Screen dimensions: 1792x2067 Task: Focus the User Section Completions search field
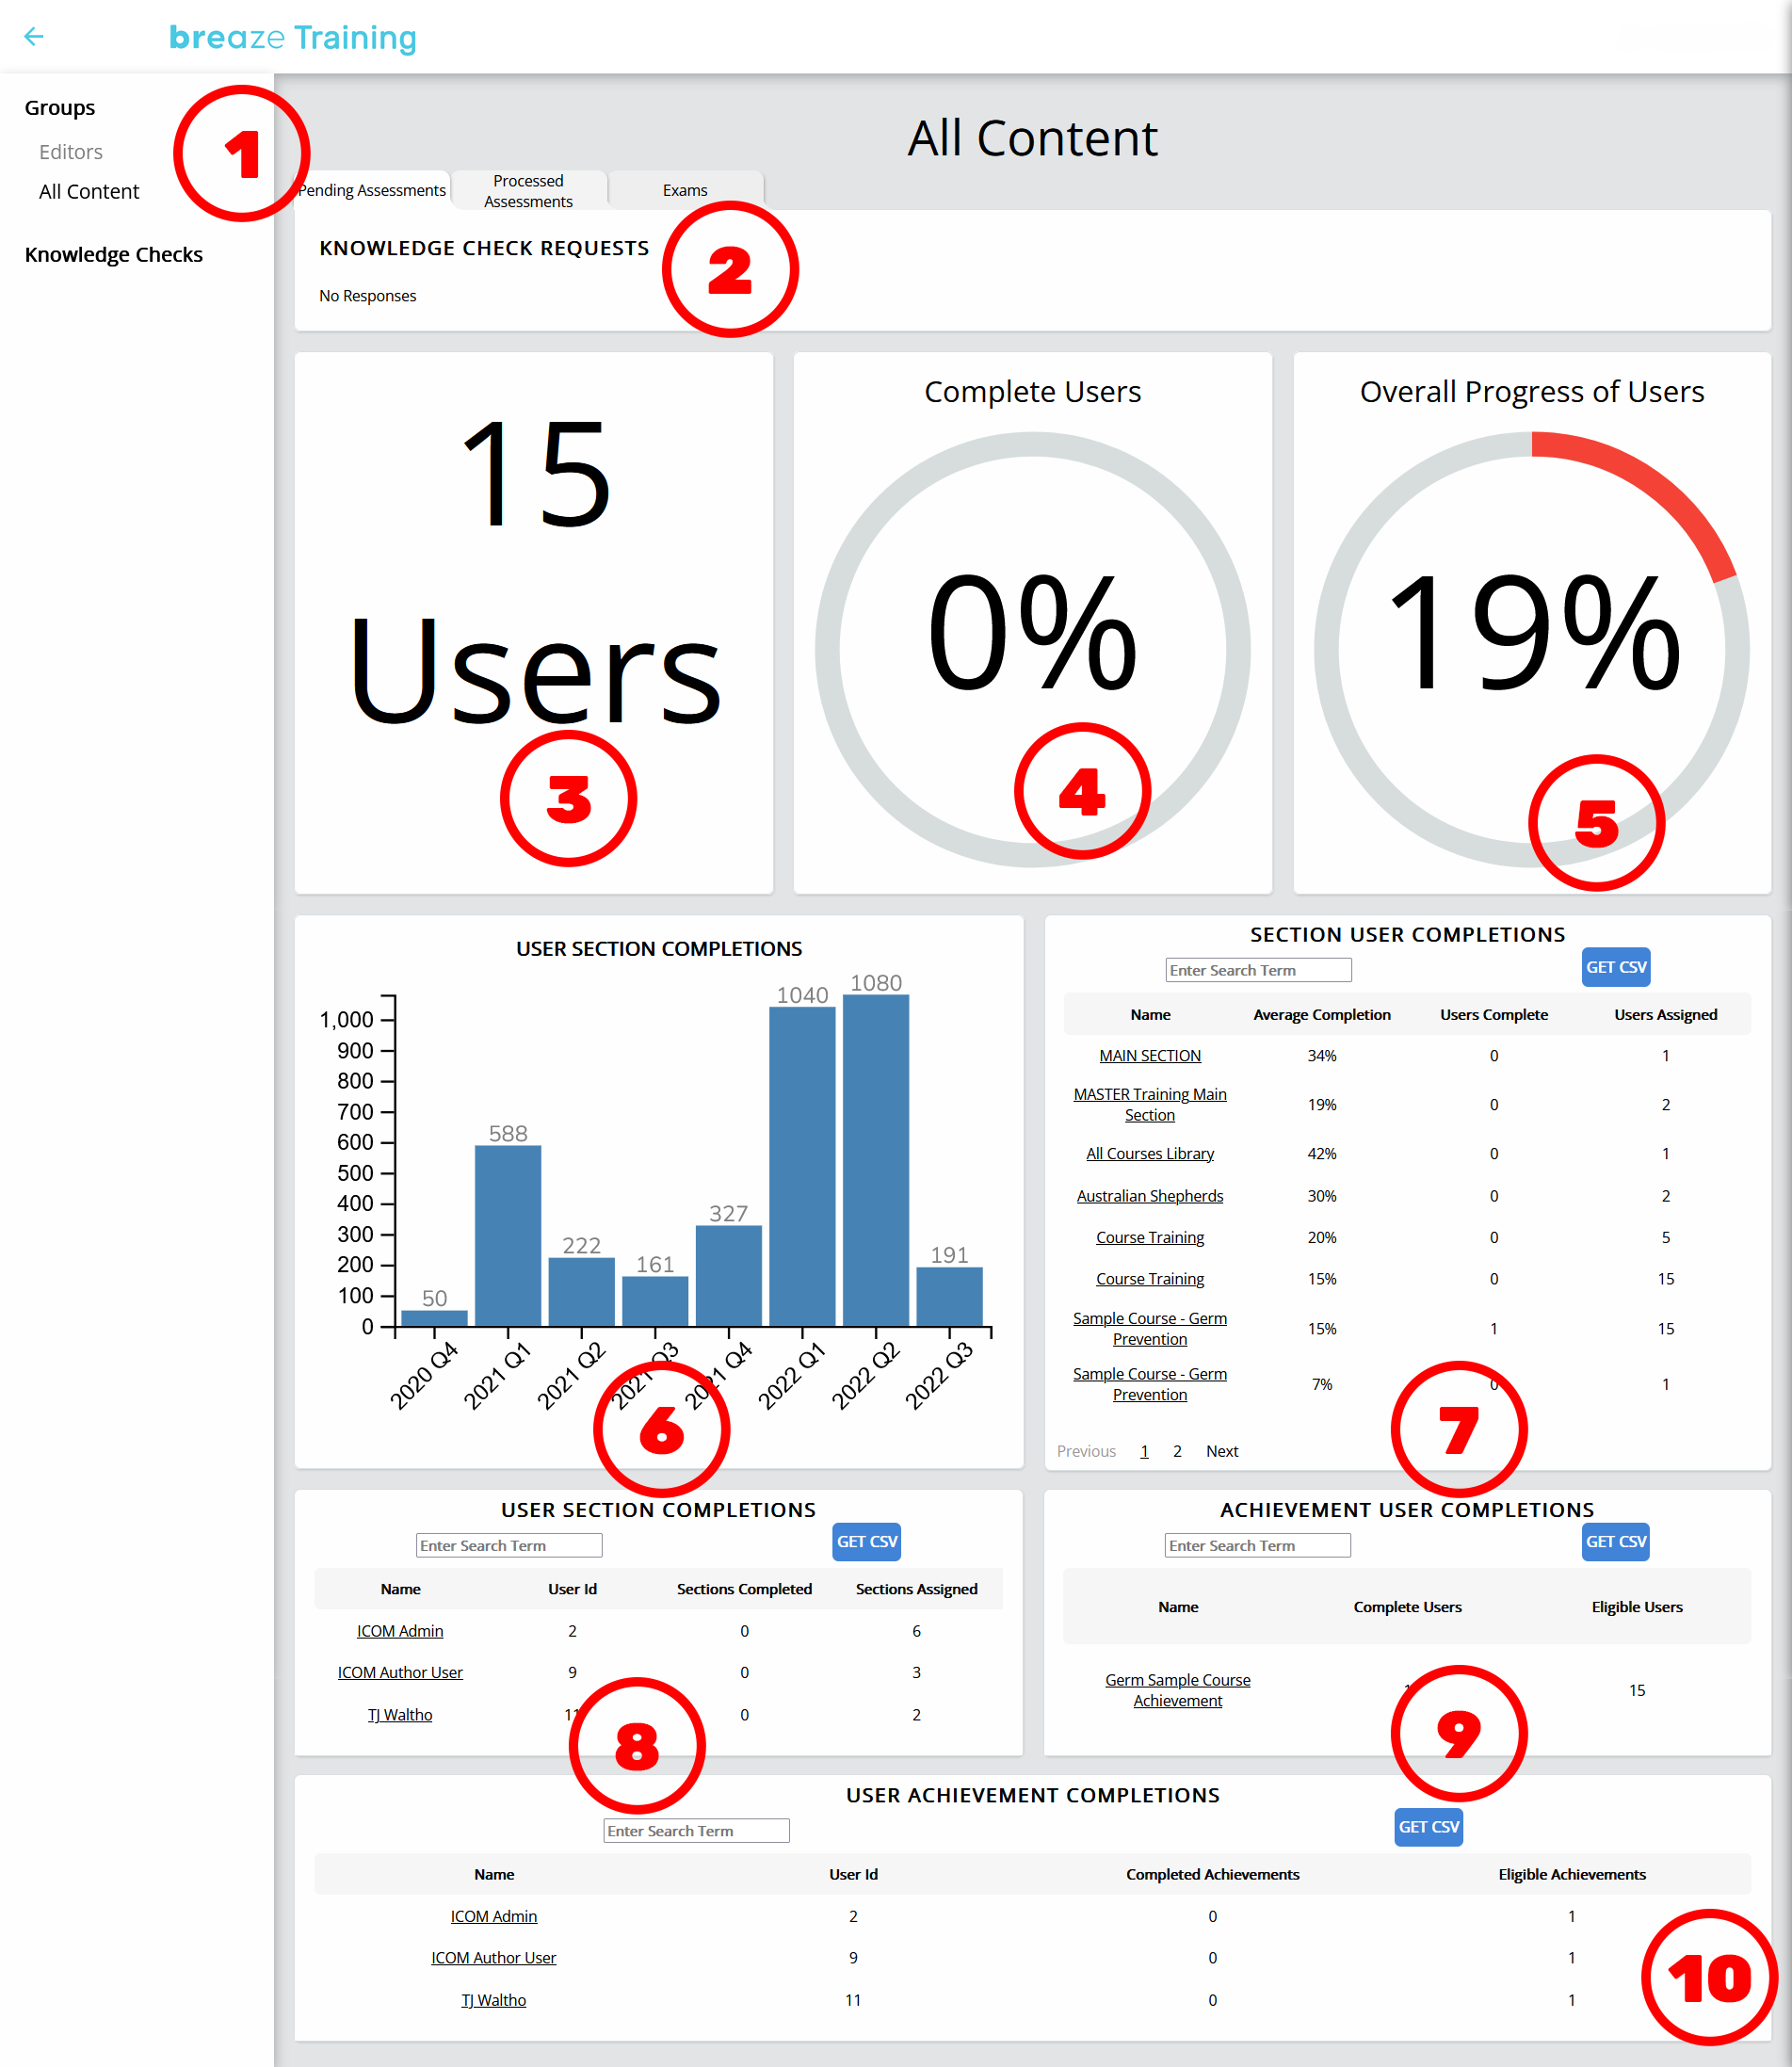pos(509,1545)
